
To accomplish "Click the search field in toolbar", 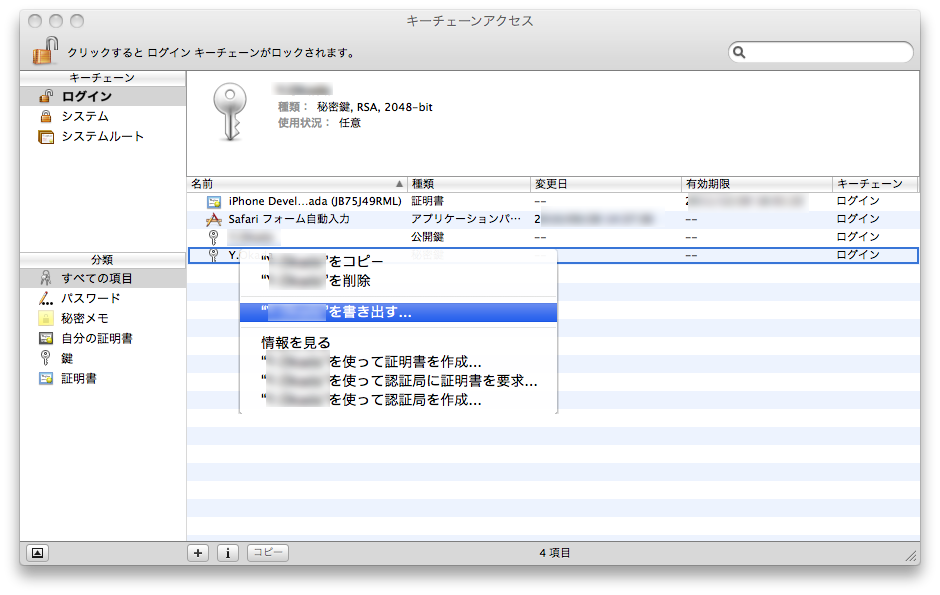I will [821, 52].
